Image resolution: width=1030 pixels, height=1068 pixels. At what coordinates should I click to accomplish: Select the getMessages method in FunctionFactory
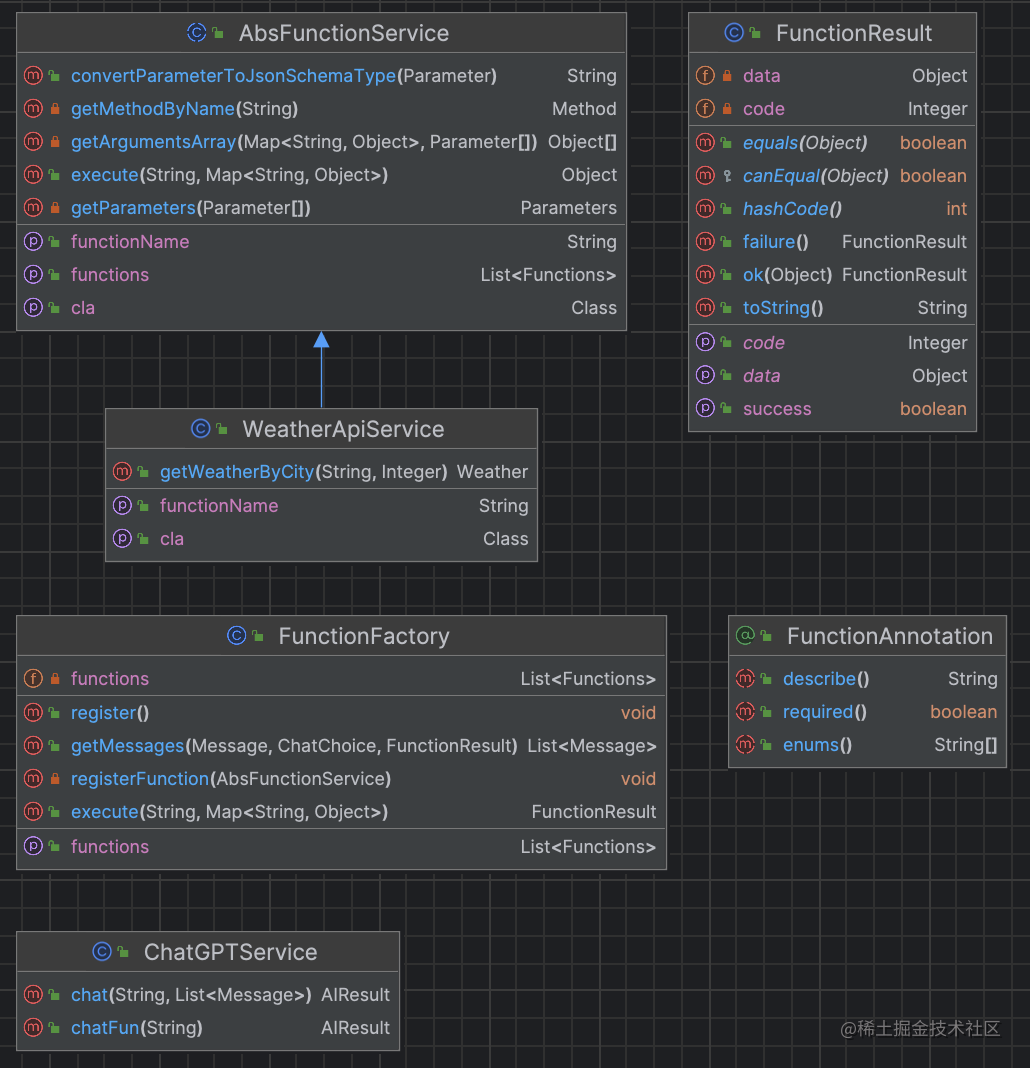(341, 746)
